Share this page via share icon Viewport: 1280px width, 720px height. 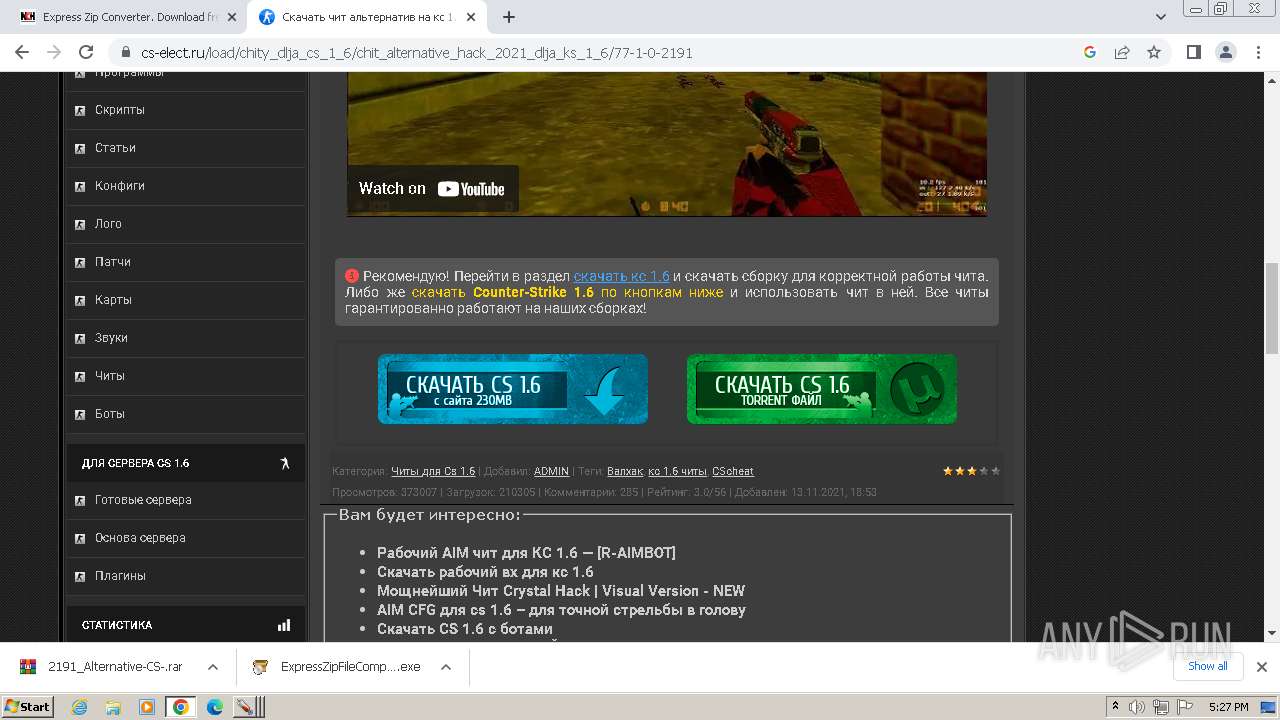pyautogui.click(x=1122, y=52)
